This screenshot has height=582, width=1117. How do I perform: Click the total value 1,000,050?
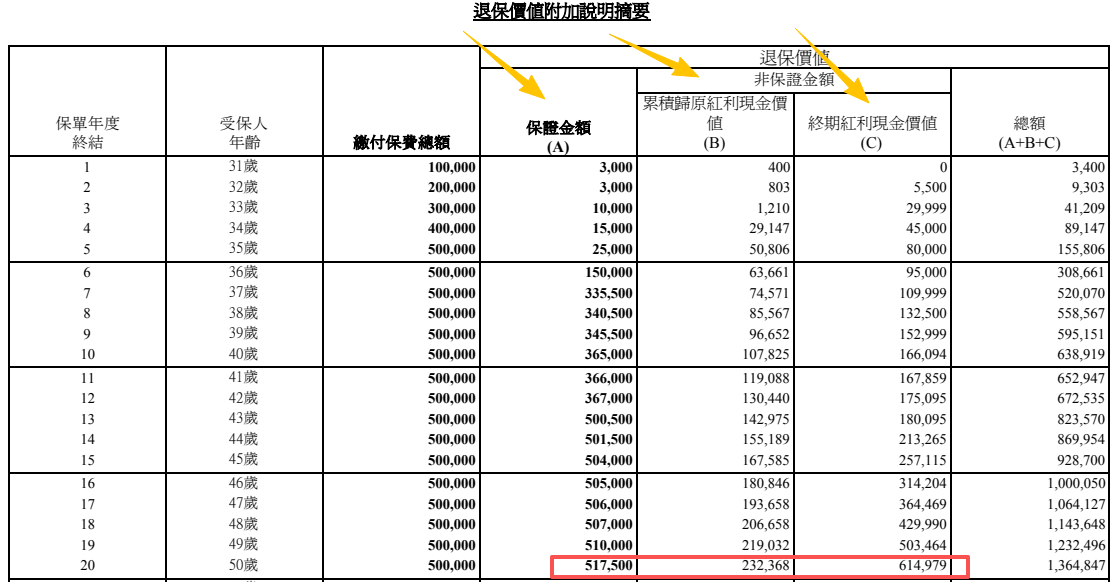(x=1076, y=483)
